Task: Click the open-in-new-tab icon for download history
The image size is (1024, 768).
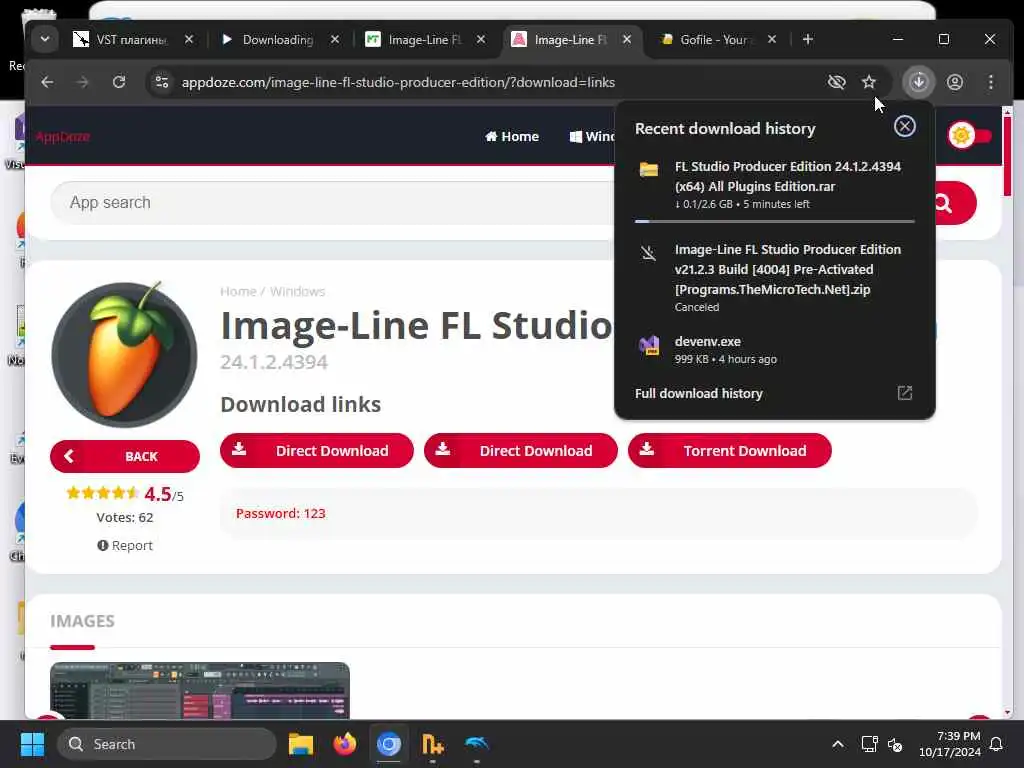Action: tap(904, 392)
